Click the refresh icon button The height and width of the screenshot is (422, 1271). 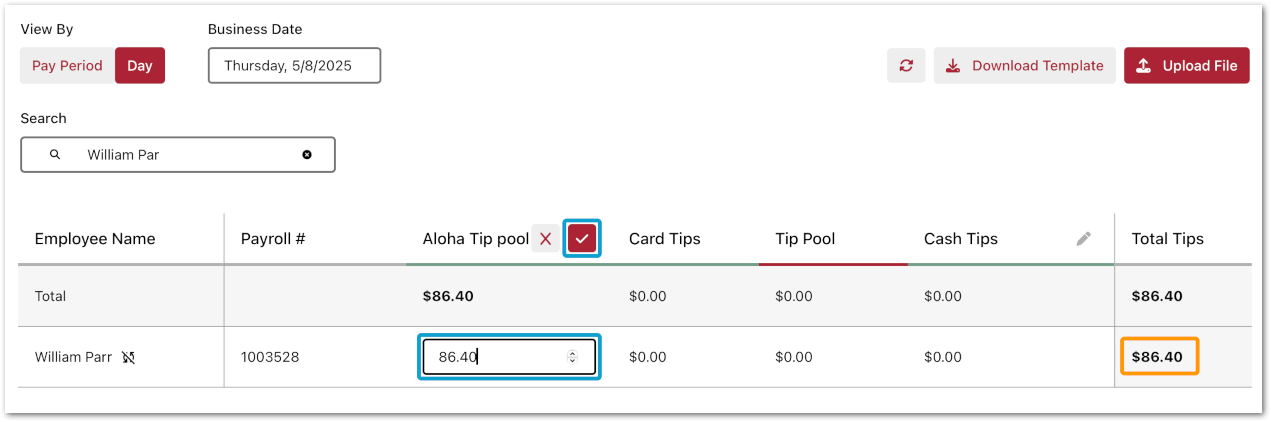[906, 66]
